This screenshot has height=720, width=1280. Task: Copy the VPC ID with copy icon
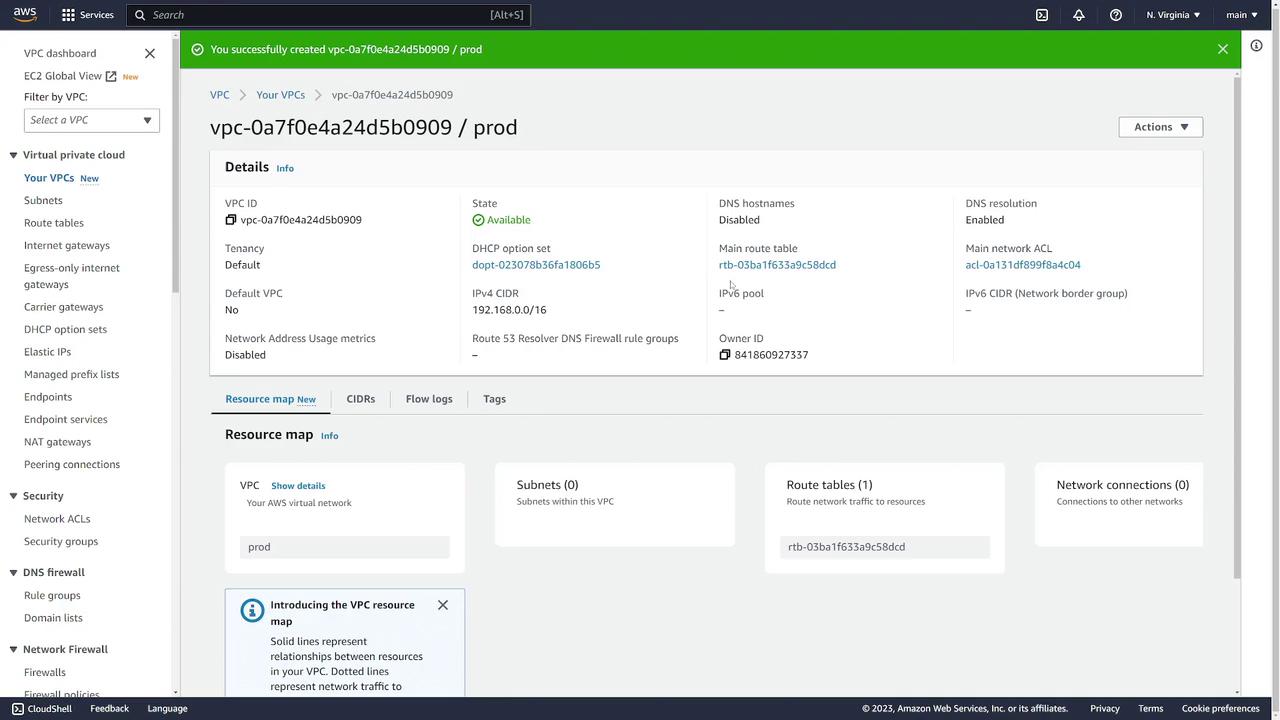tap(231, 220)
